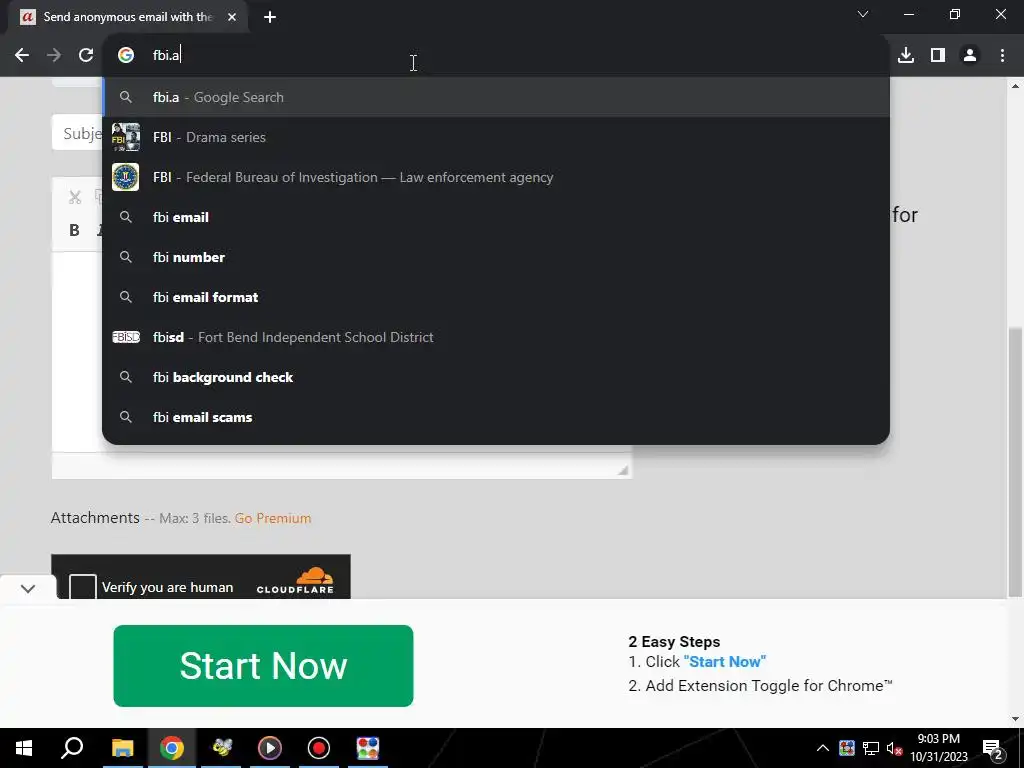The image size is (1024, 768).
Task: Close the 'Send anonymous email' tab
Action: [x=232, y=17]
